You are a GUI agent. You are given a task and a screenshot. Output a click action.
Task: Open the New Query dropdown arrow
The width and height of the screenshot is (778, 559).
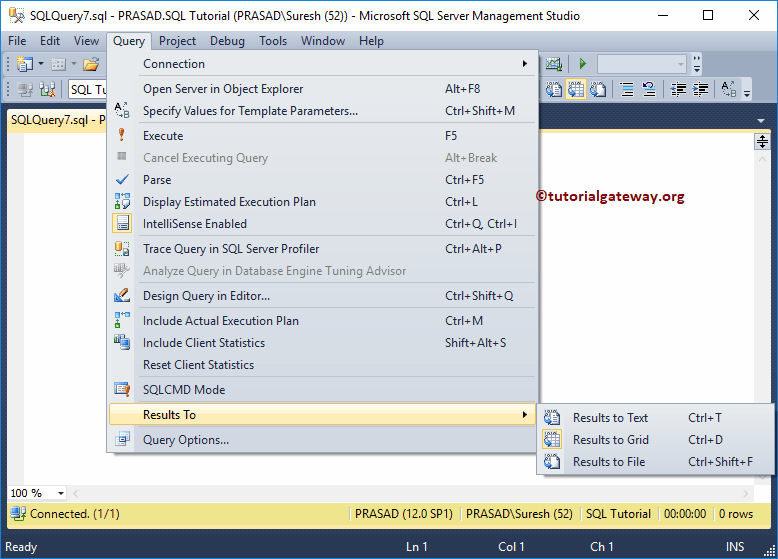[41, 64]
